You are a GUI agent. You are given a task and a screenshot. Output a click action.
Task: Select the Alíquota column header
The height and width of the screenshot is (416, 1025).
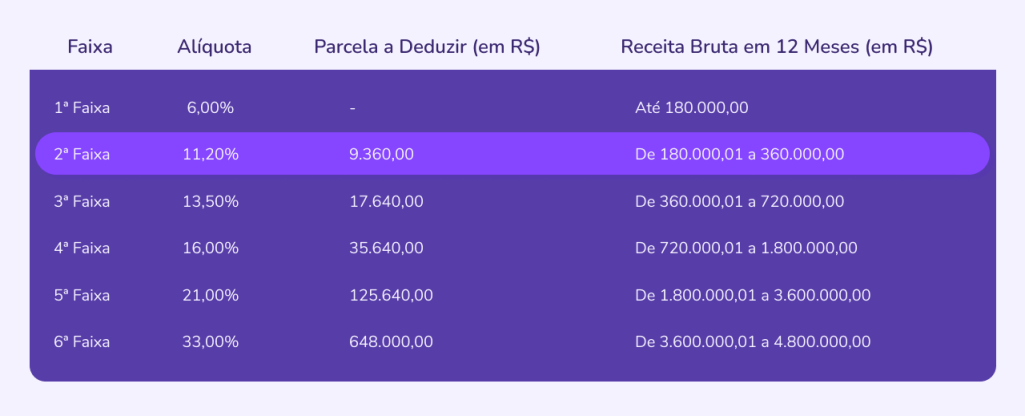pyautogui.click(x=214, y=47)
